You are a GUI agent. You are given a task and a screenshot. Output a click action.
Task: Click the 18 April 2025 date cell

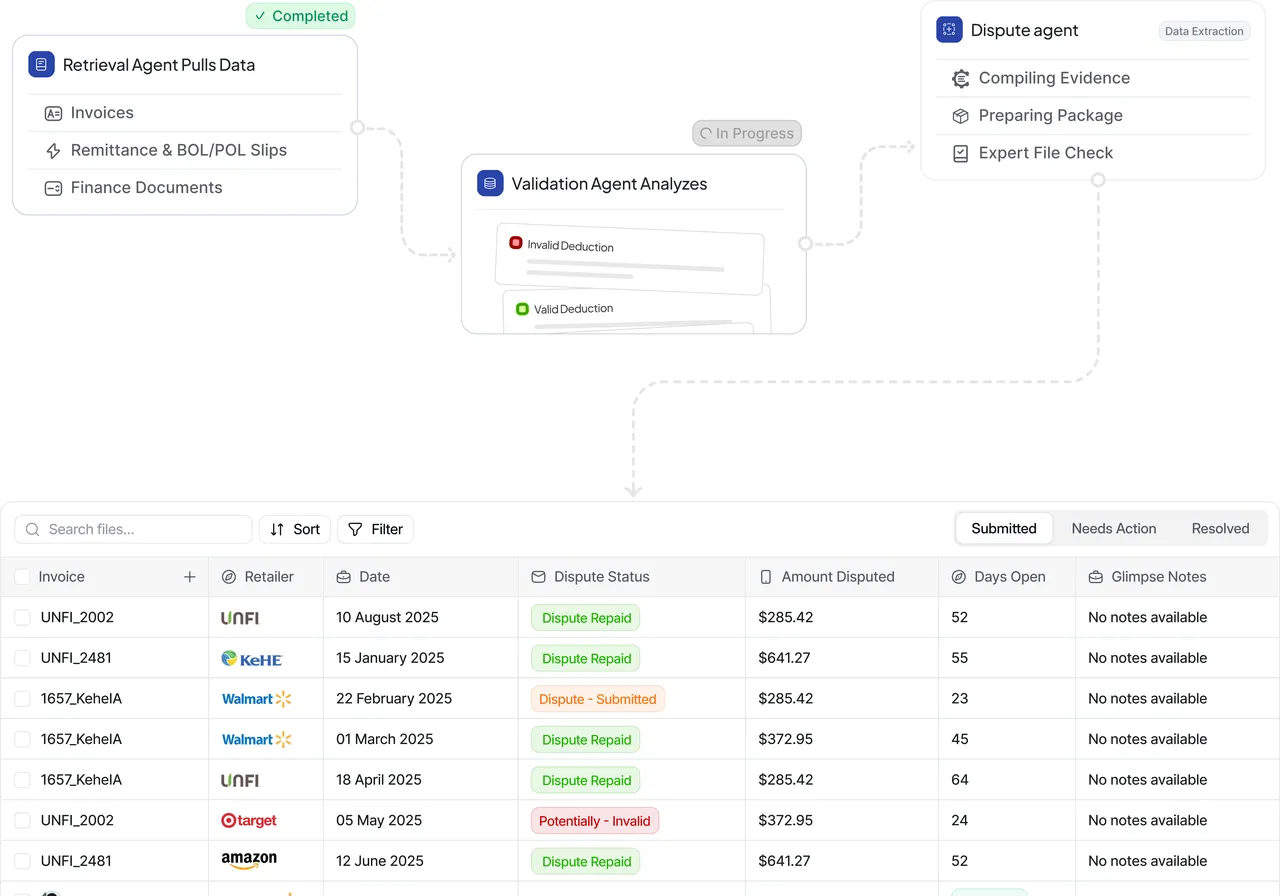[379, 780]
